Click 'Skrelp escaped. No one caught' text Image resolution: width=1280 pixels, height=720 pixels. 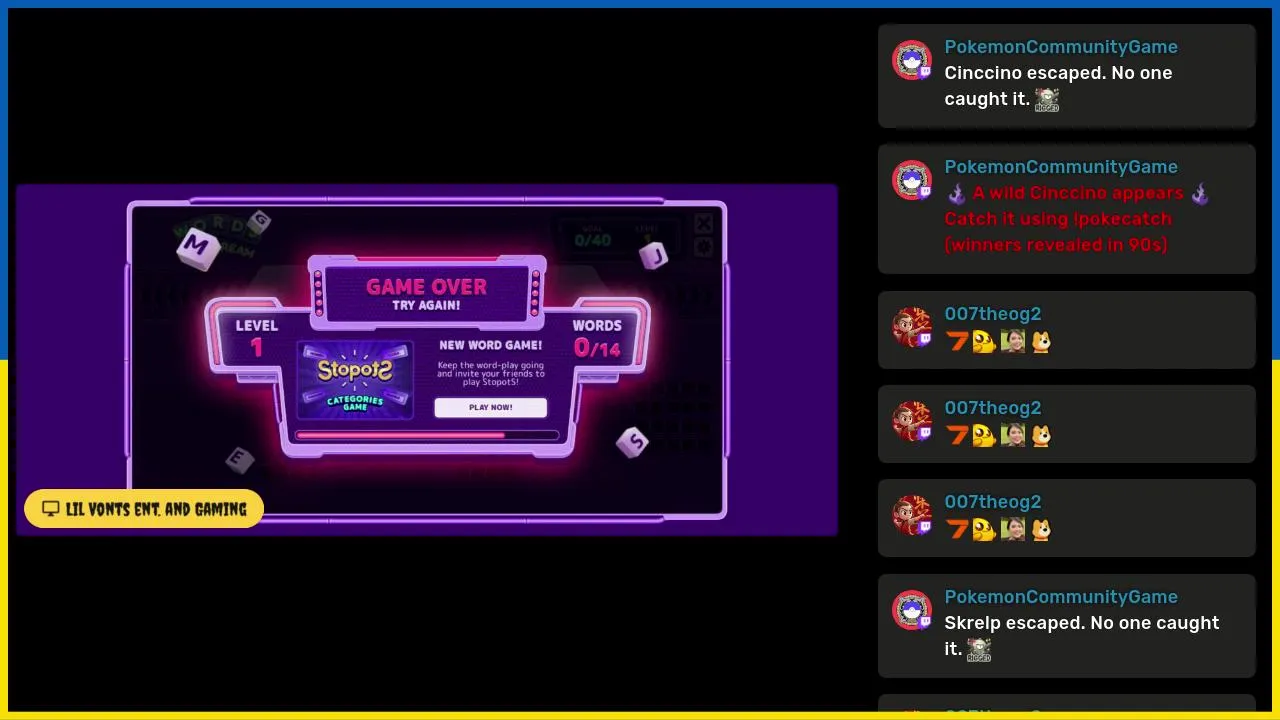point(1082,623)
